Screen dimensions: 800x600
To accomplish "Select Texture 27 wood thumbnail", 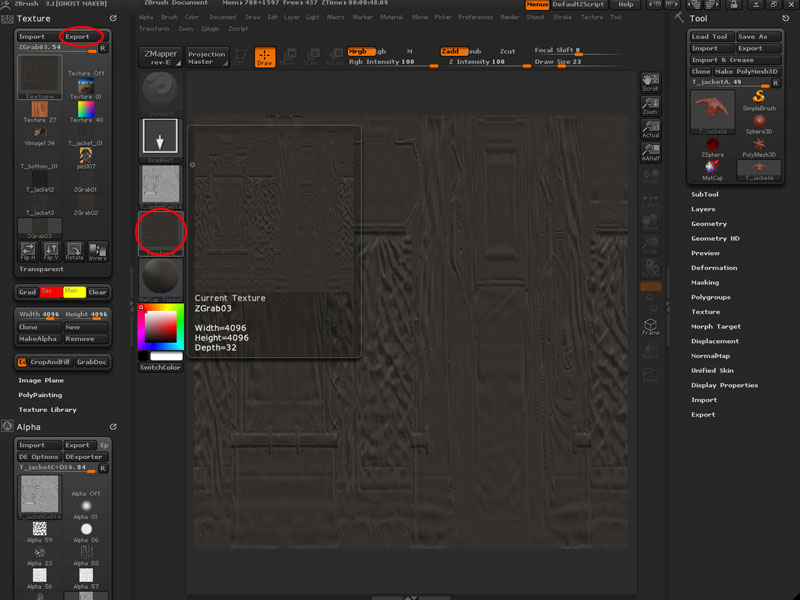I will (x=39, y=112).
